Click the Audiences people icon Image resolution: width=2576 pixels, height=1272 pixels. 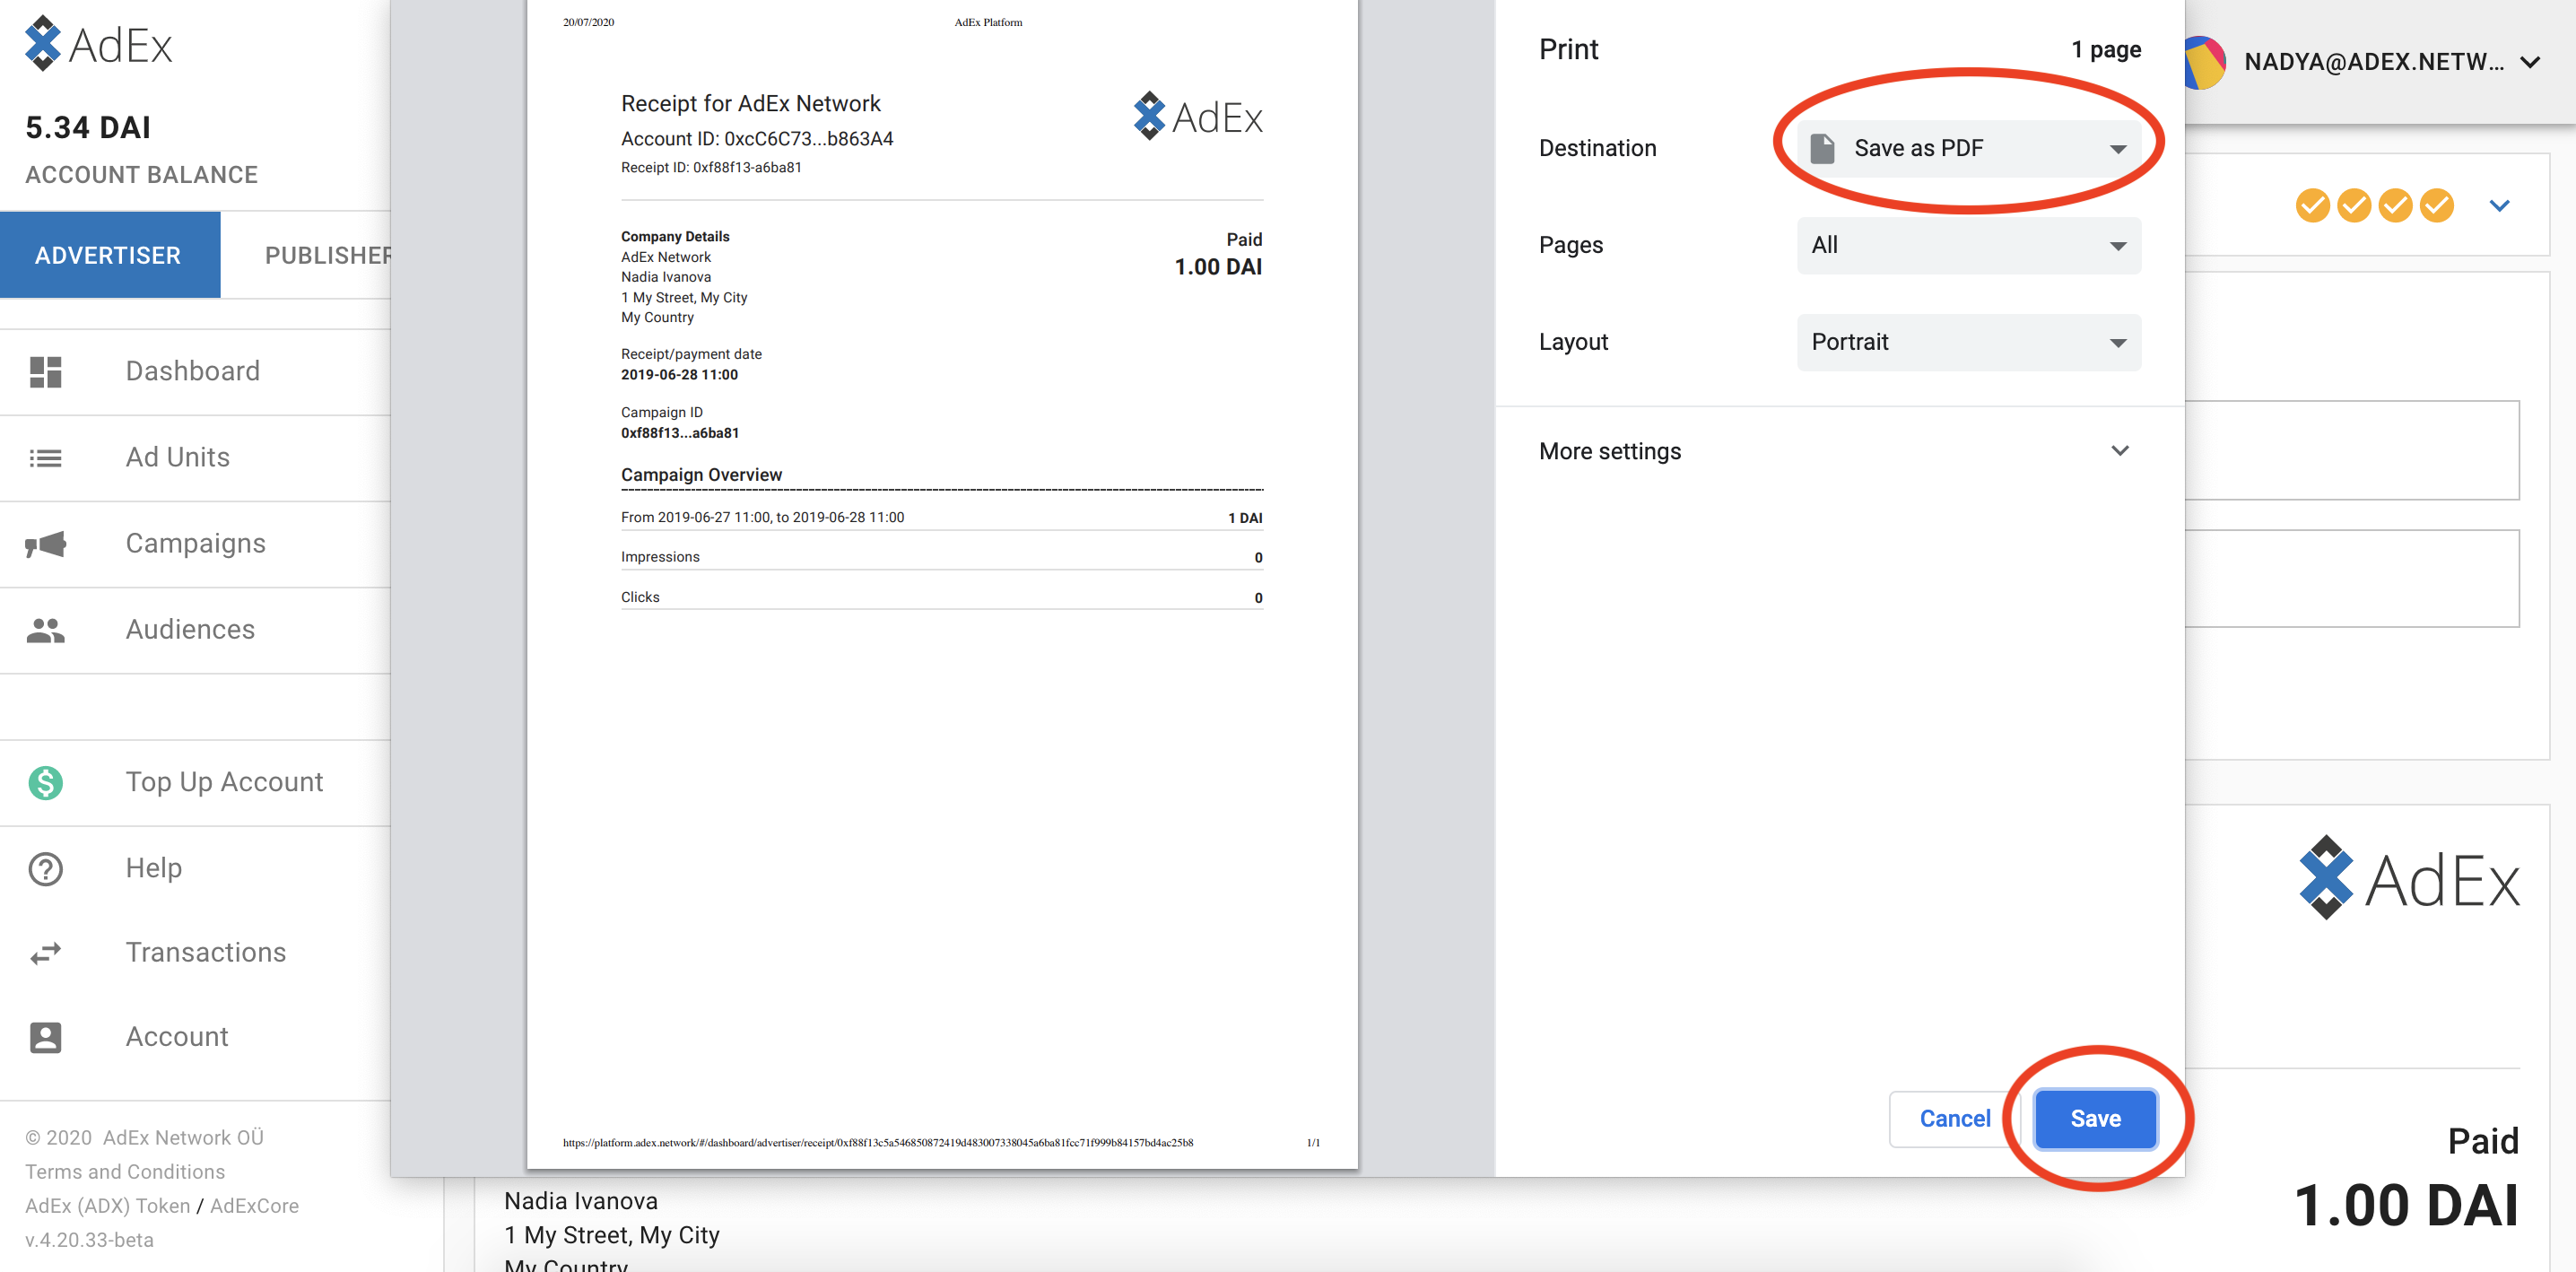click(x=45, y=630)
